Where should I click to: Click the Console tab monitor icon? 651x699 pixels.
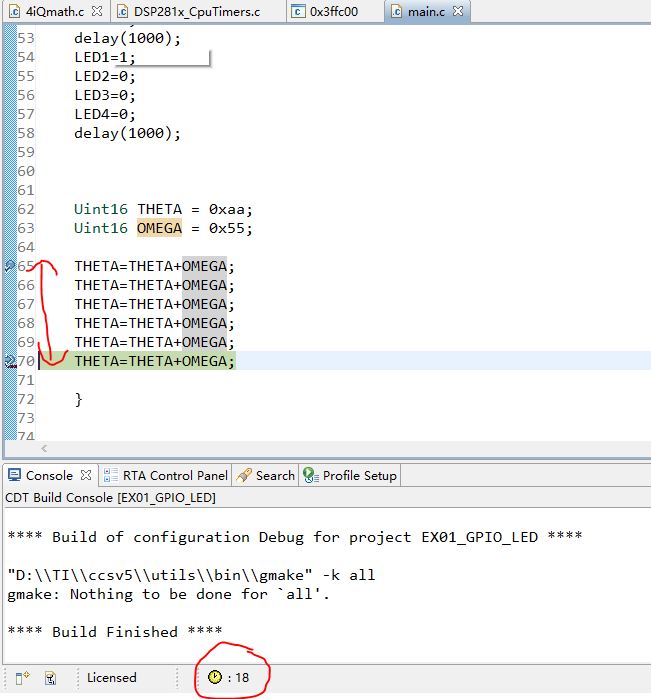pos(15,475)
